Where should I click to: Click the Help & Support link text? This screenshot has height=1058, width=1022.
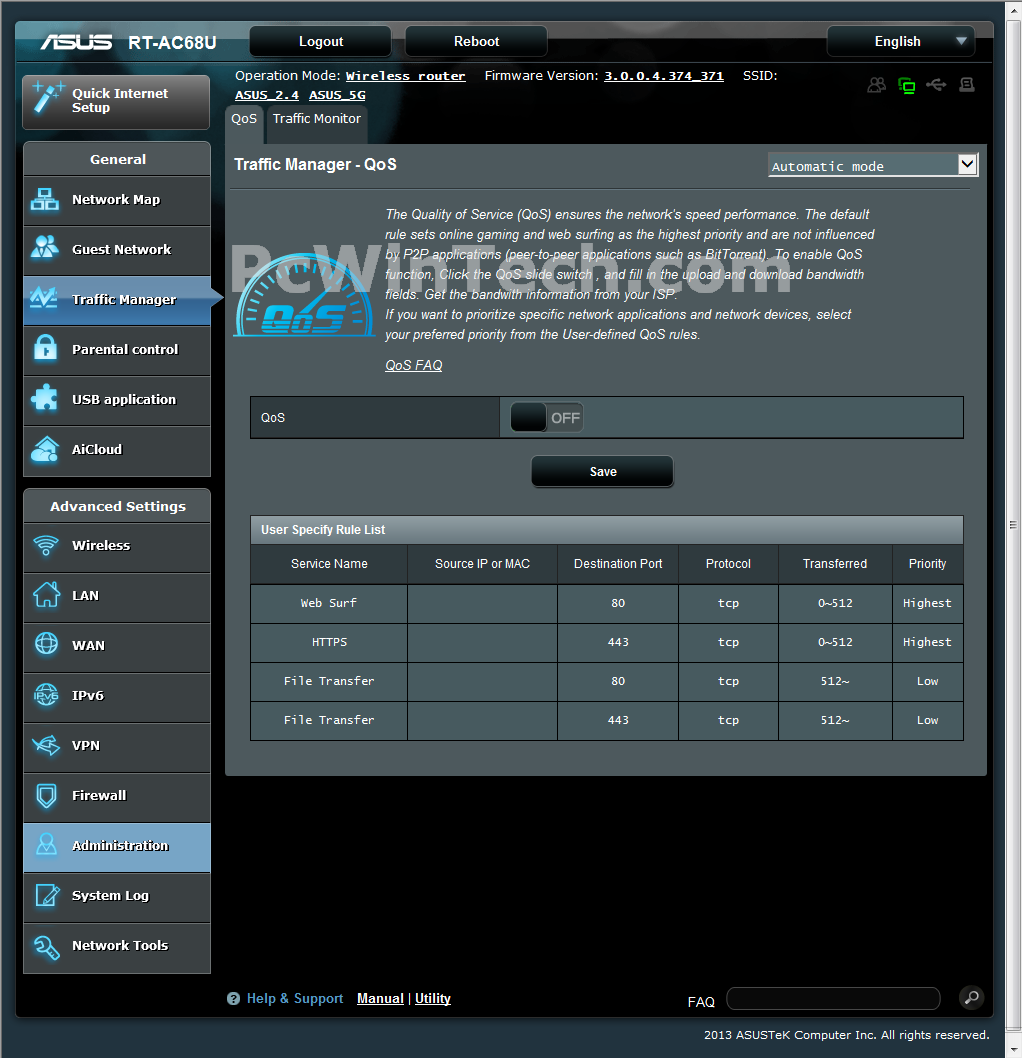click(295, 999)
